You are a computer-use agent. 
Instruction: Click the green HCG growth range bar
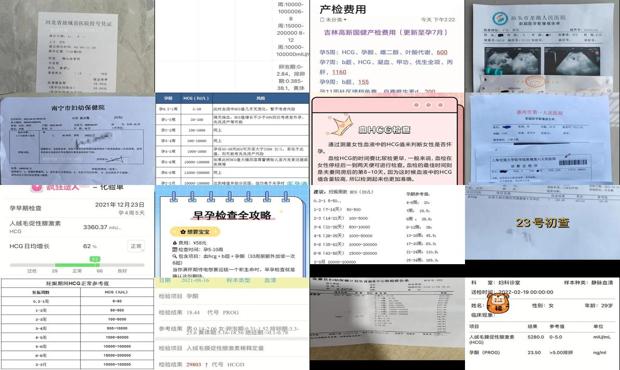pos(78,265)
